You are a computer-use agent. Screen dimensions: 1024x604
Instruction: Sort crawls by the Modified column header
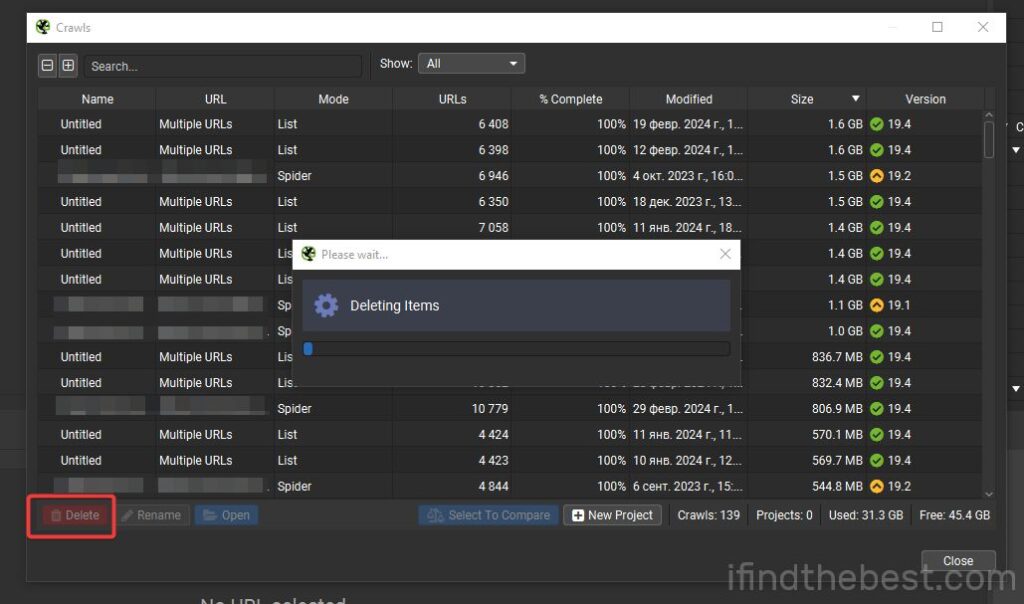[689, 98]
